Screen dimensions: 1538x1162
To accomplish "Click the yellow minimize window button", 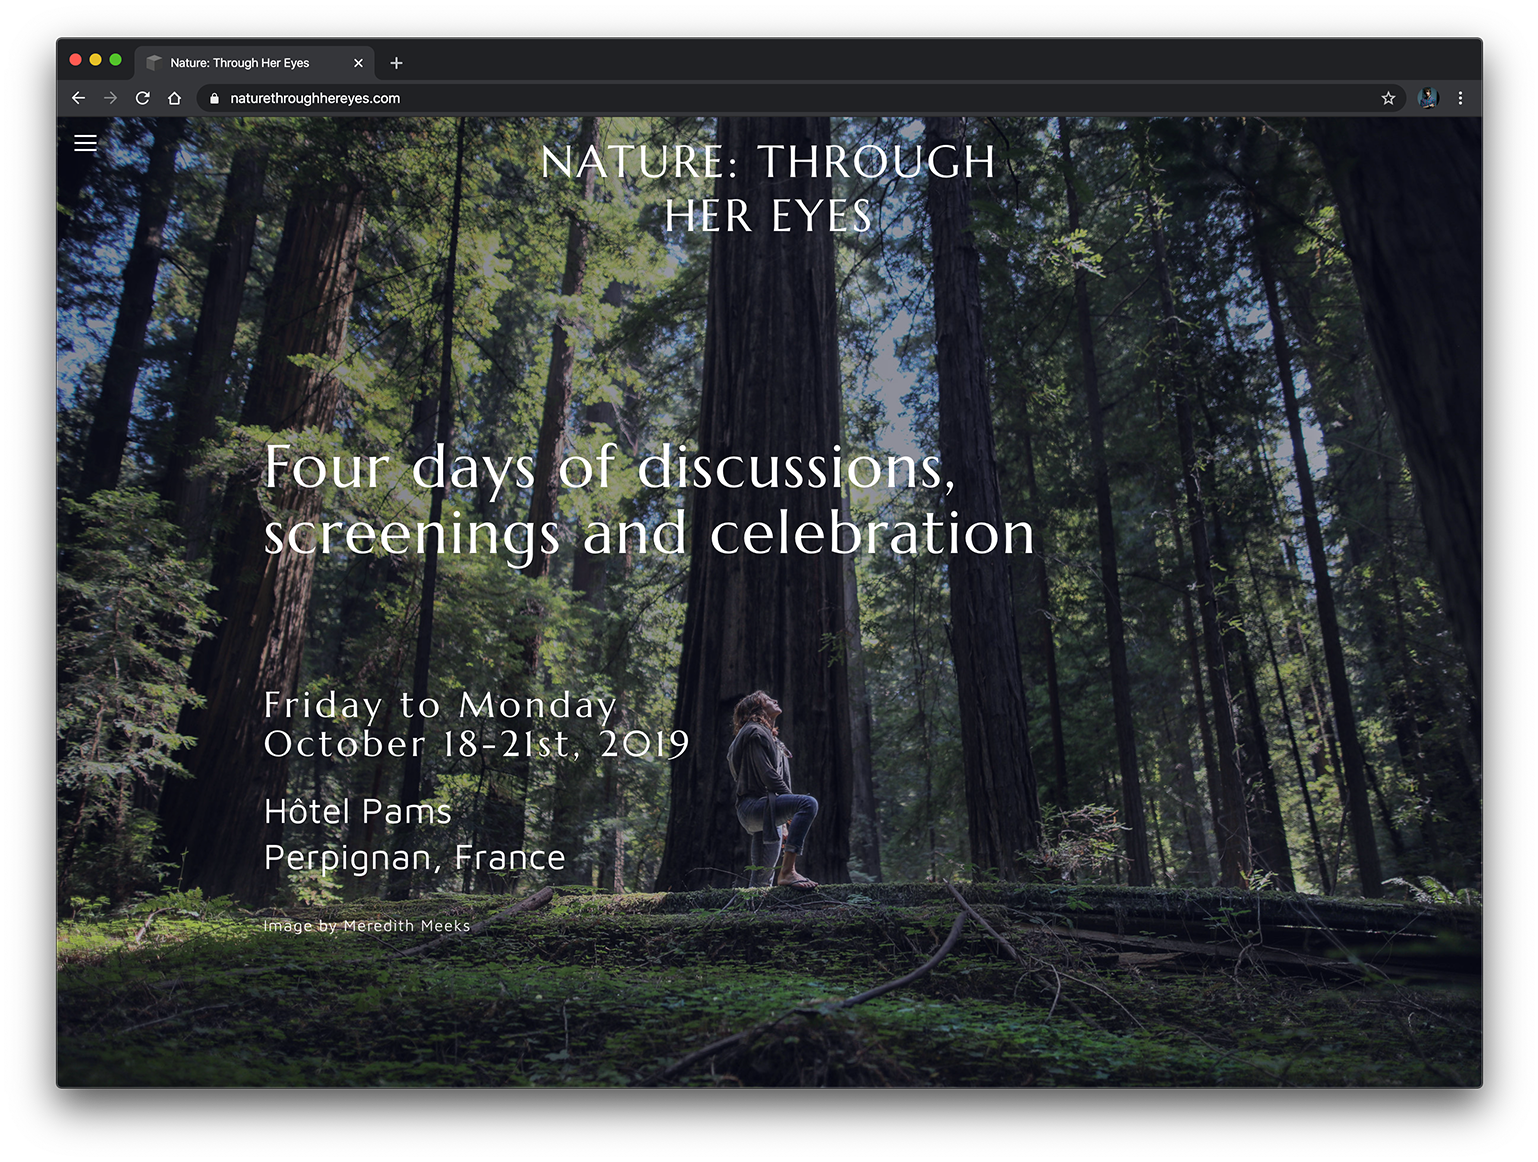I will click(x=95, y=60).
